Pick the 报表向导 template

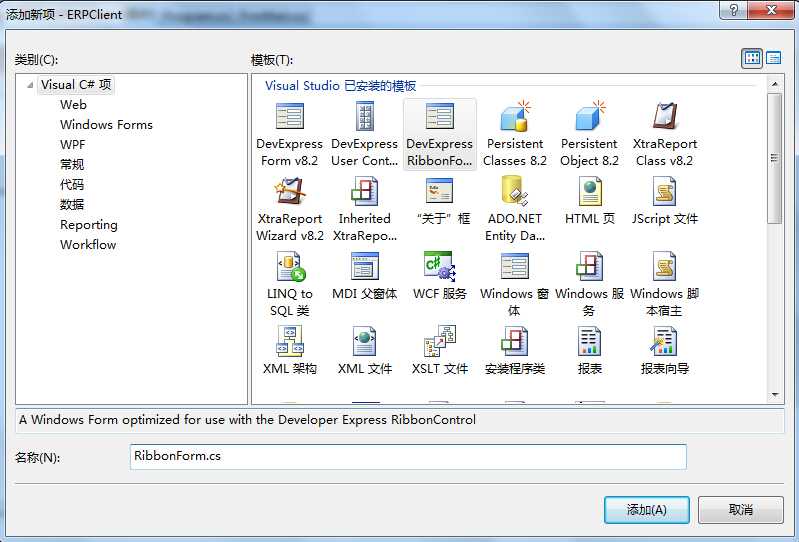[664, 351]
